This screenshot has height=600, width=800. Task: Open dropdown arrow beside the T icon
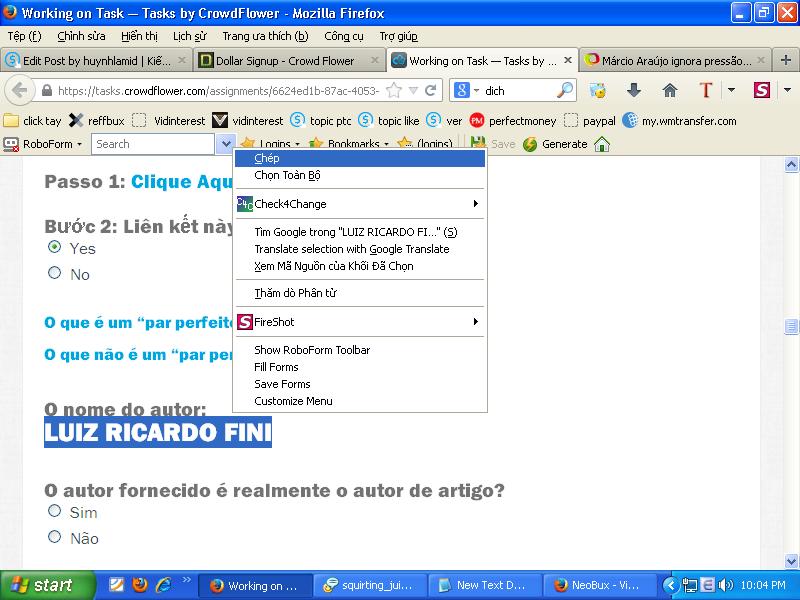coord(731,90)
